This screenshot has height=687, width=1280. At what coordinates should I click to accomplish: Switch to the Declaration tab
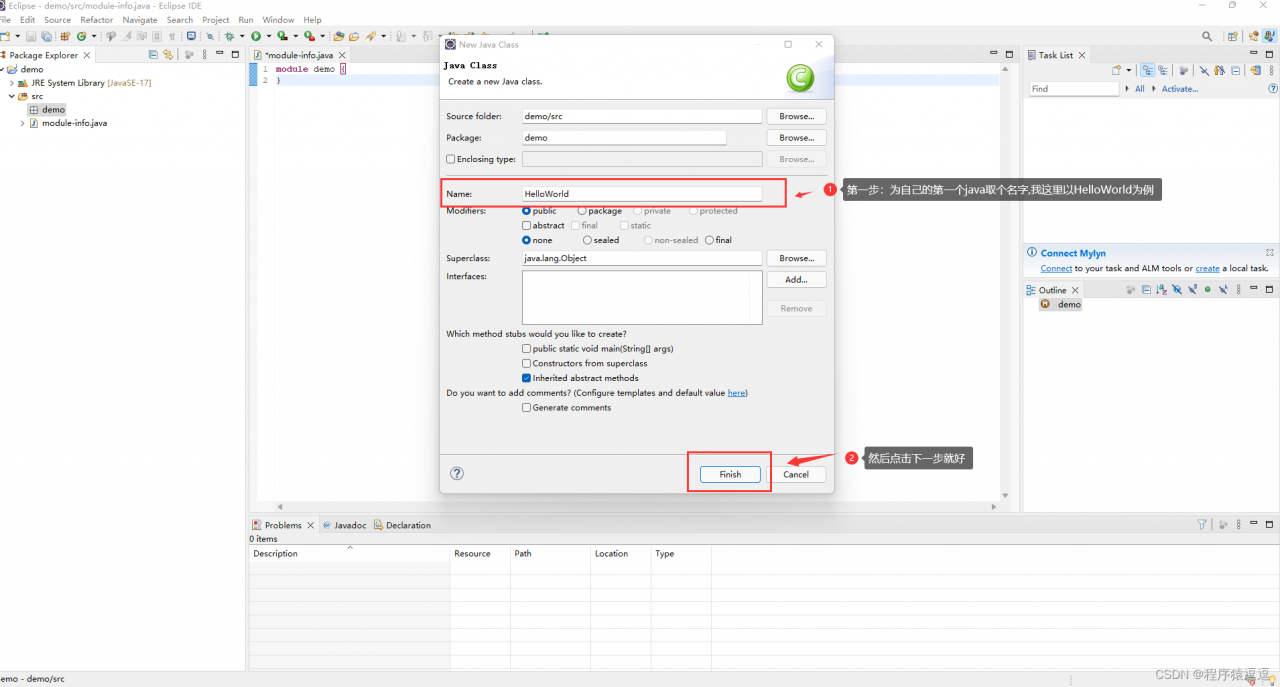[x=403, y=525]
